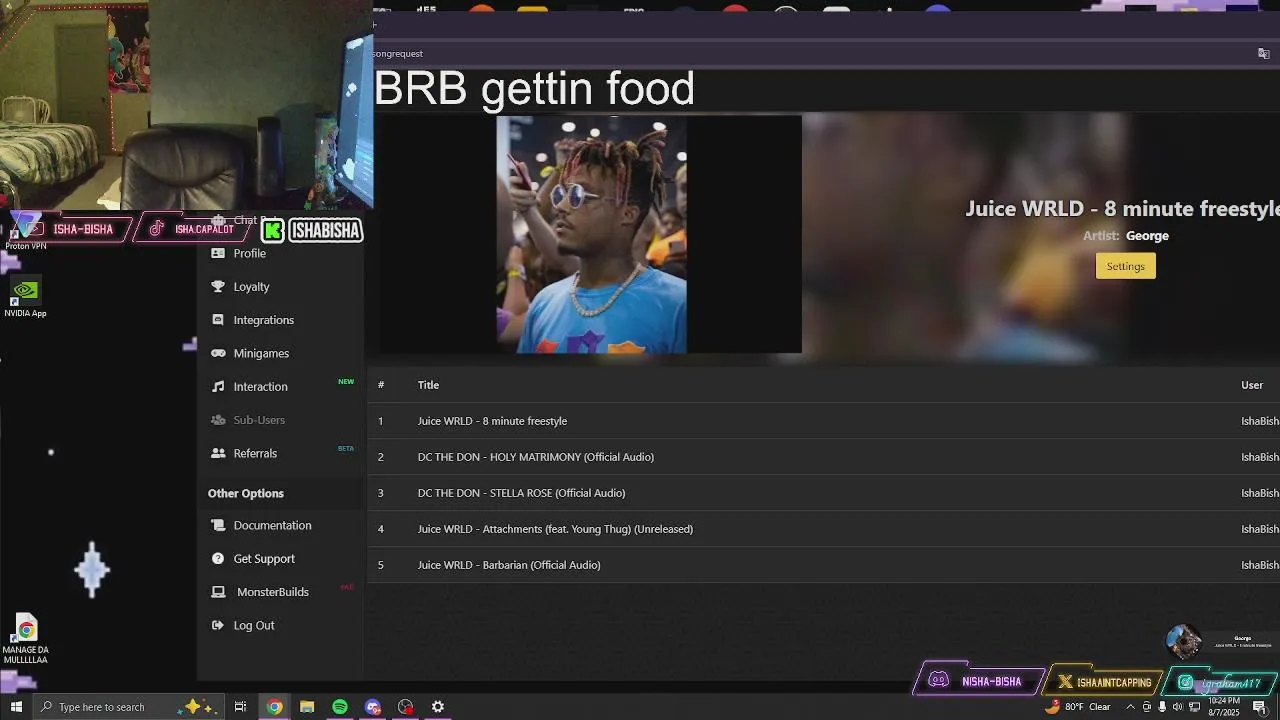Open Discord from the taskbar
Viewport: 1280px width, 720px height.
373,707
